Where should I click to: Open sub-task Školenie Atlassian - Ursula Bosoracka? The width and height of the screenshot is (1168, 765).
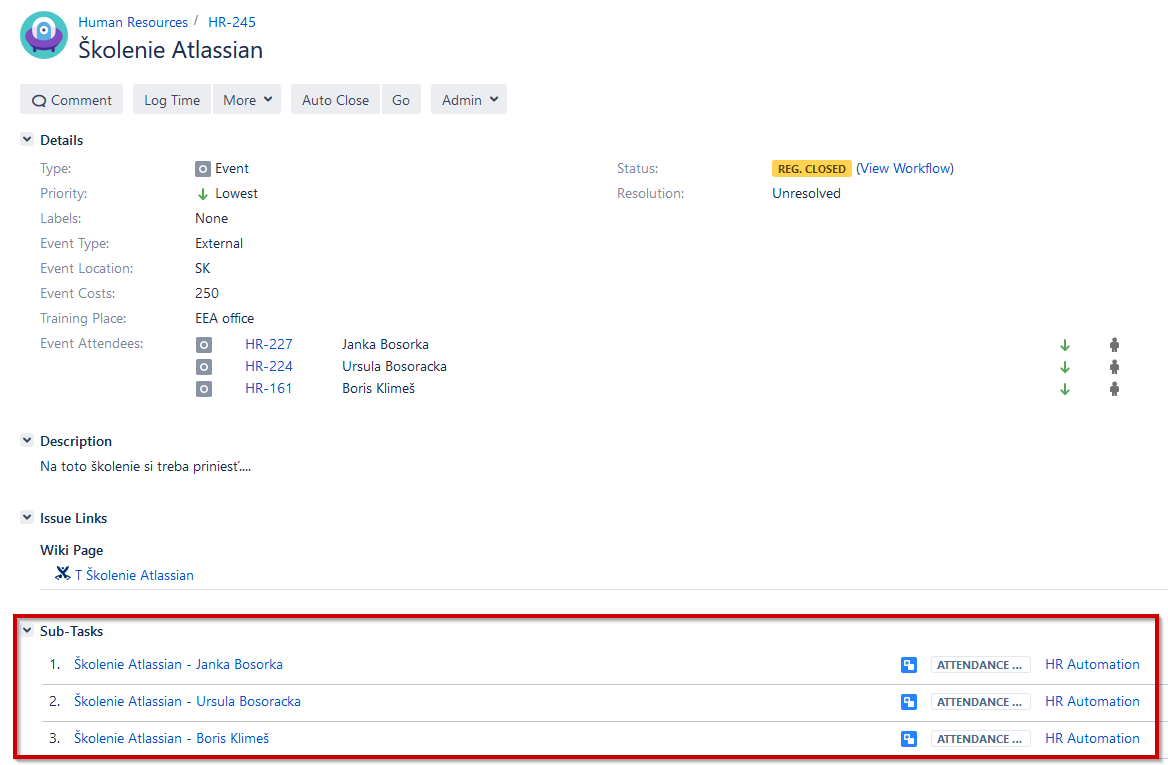coord(187,701)
